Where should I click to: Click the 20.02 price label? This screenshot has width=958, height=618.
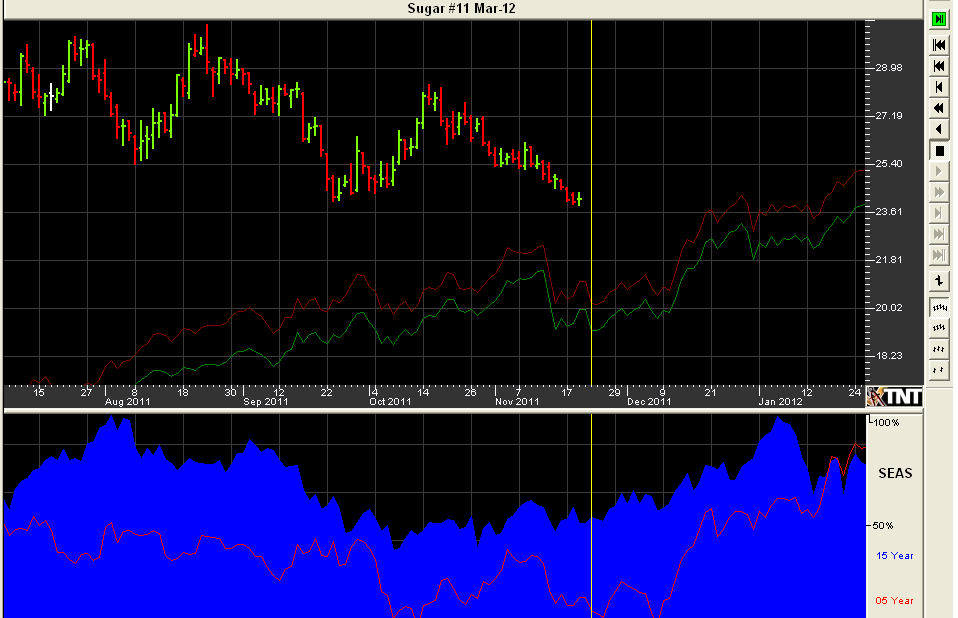pos(888,308)
